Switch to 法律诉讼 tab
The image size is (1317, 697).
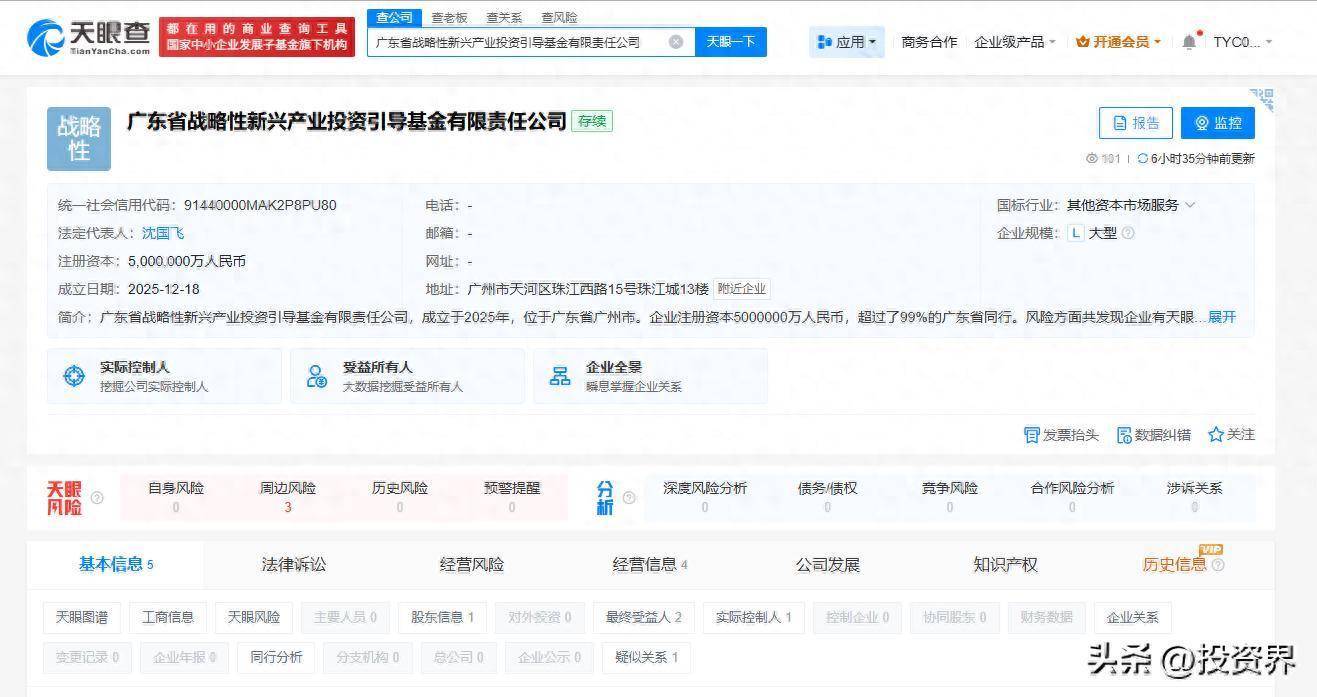click(x=294, y=564)
